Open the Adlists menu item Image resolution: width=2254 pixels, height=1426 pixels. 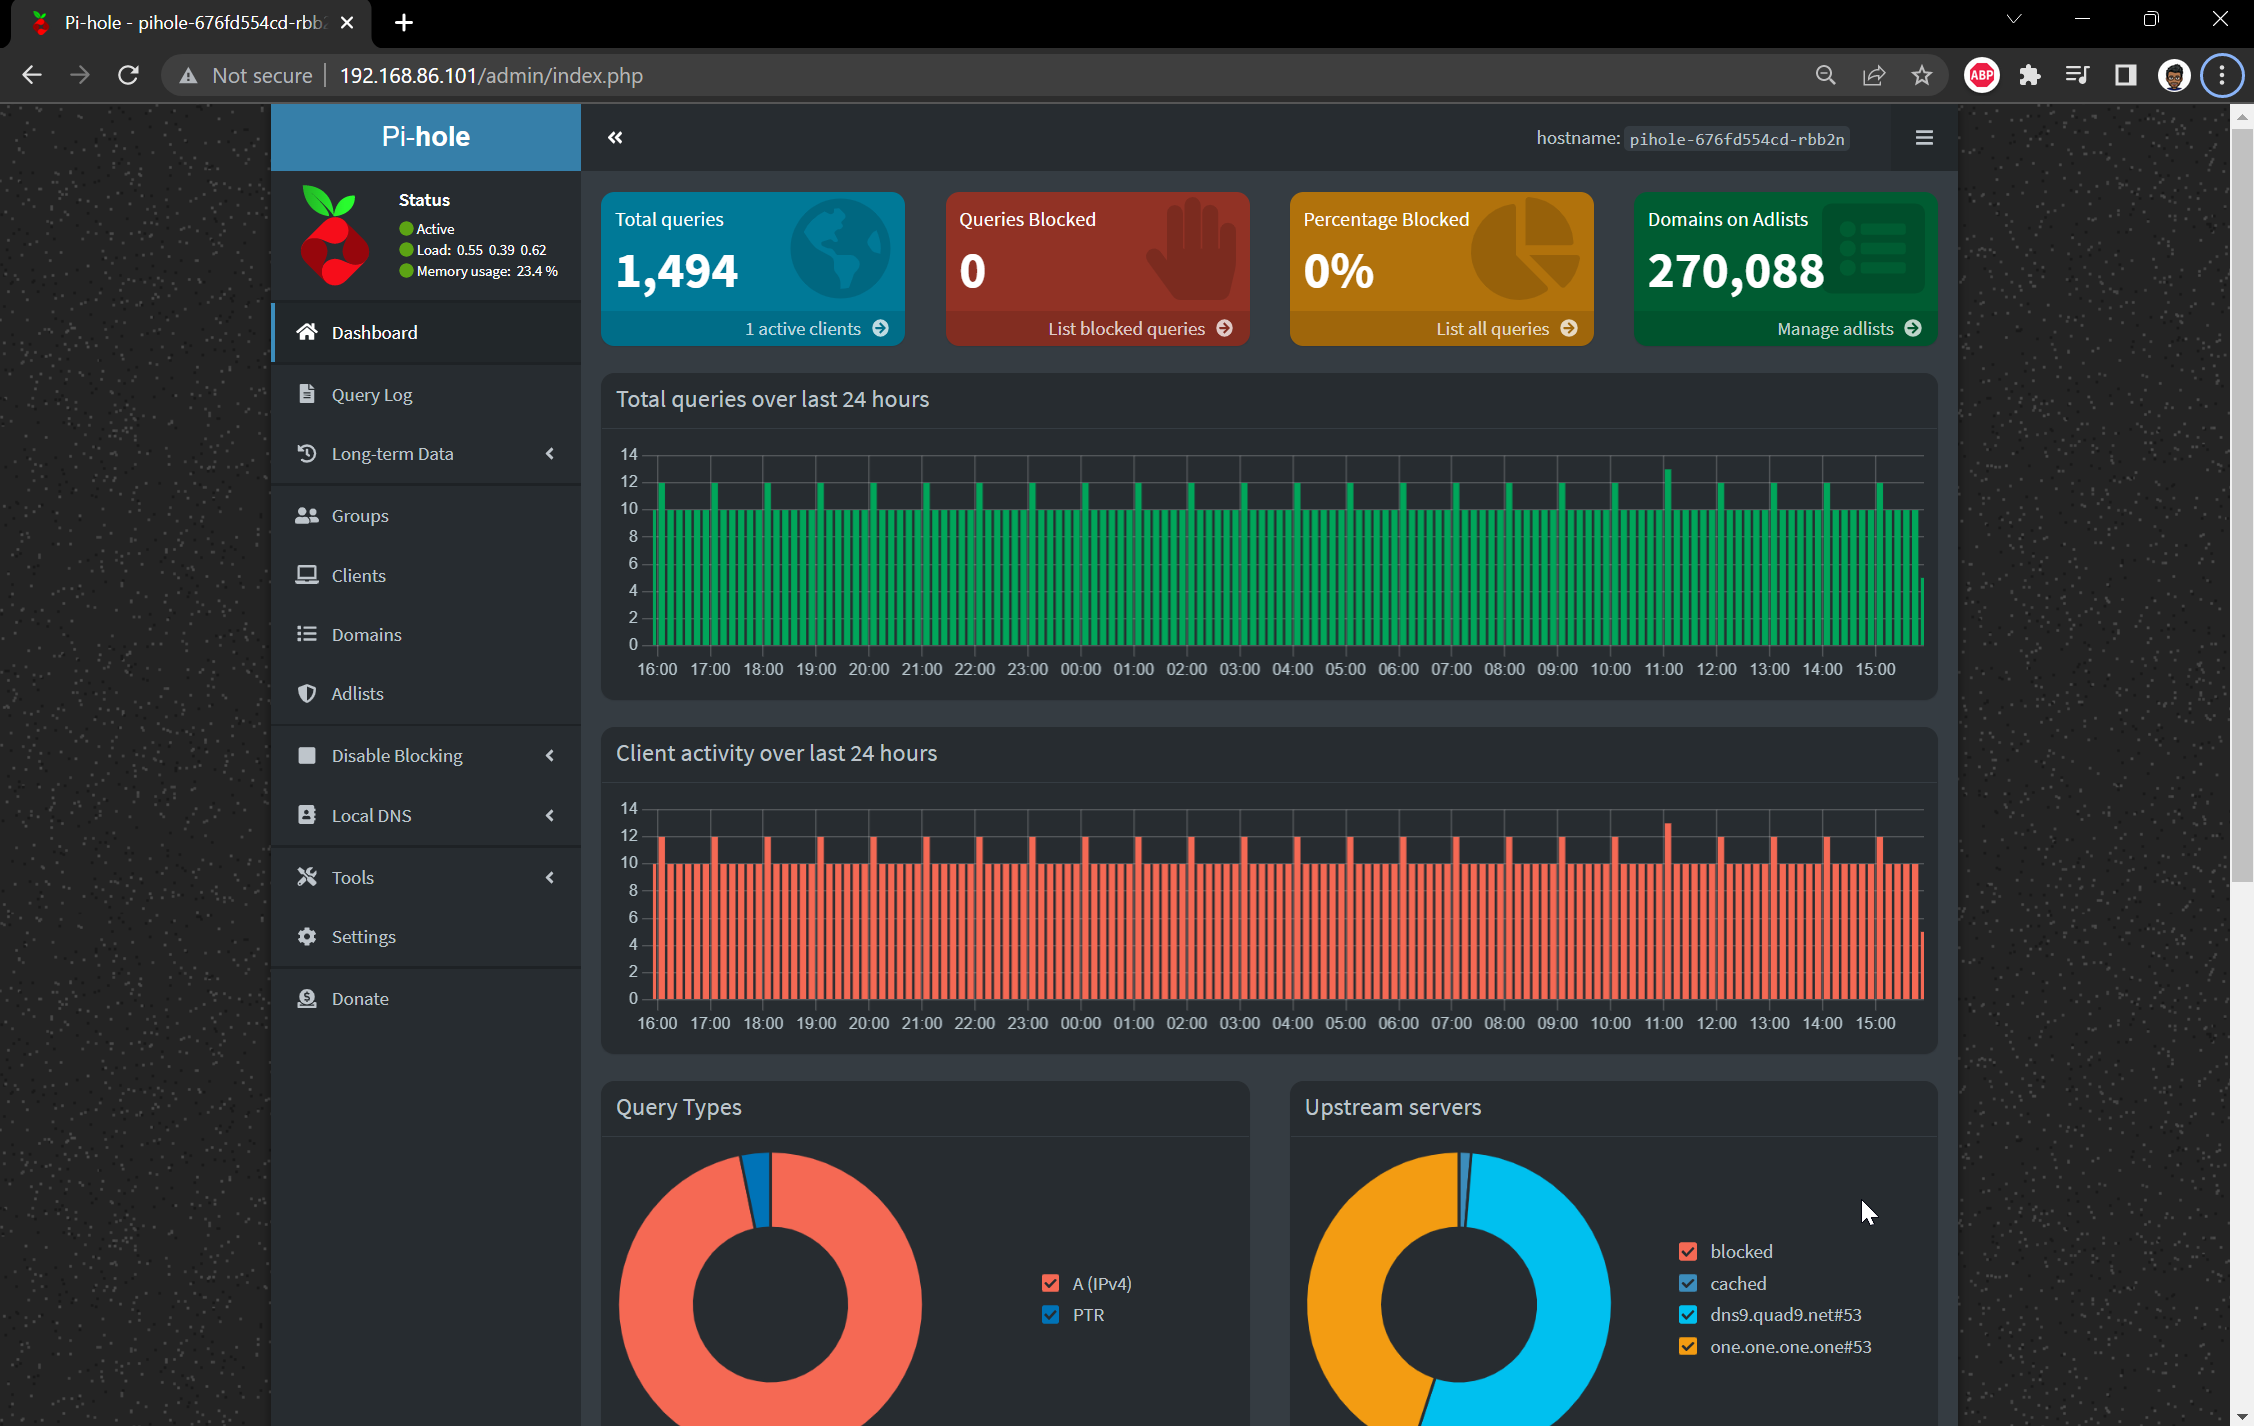(426, 693)
